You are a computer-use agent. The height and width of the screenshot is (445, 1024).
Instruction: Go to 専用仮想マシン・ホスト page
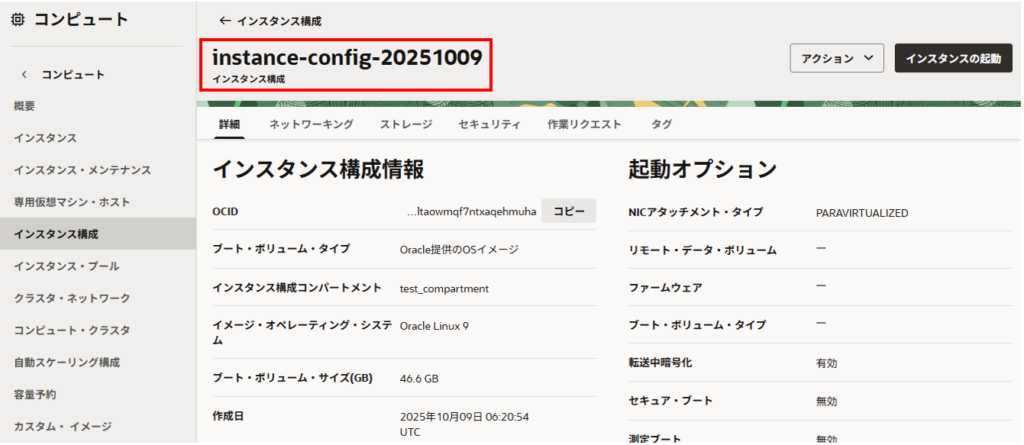(72, 202)
